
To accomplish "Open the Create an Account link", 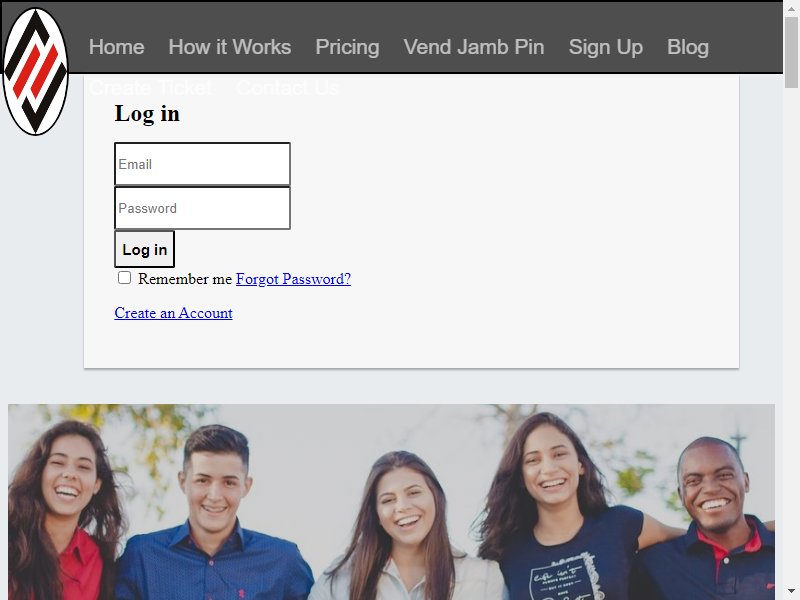I will click(x=173, y=313).
